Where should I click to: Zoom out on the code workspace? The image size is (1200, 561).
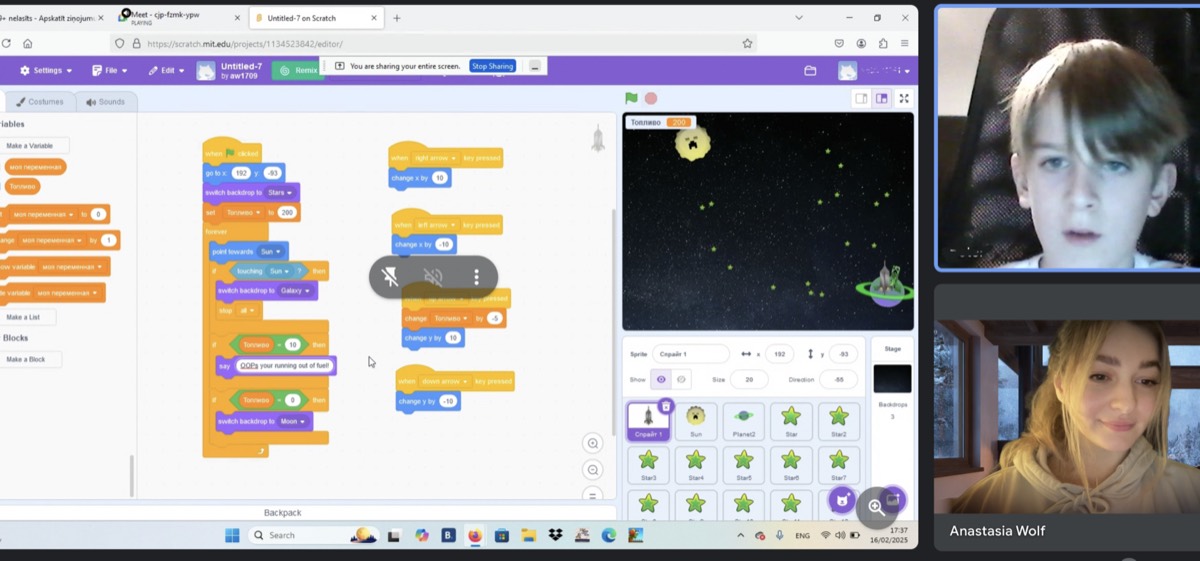pyautogui.click(x=593, y=469)
